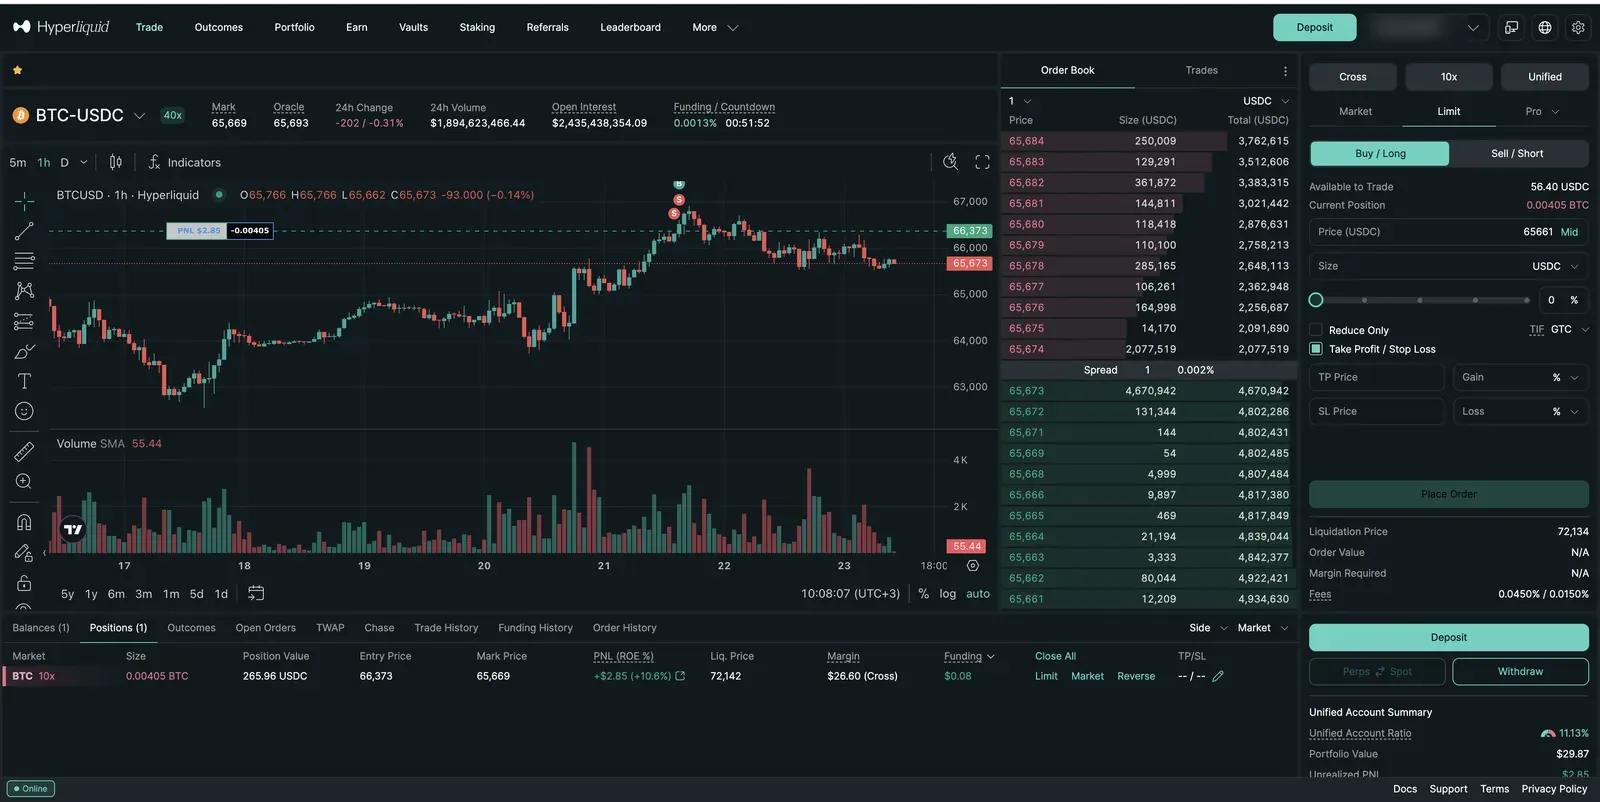
Task: Click the TP Price input field
Action: [x=1377, y=378]
